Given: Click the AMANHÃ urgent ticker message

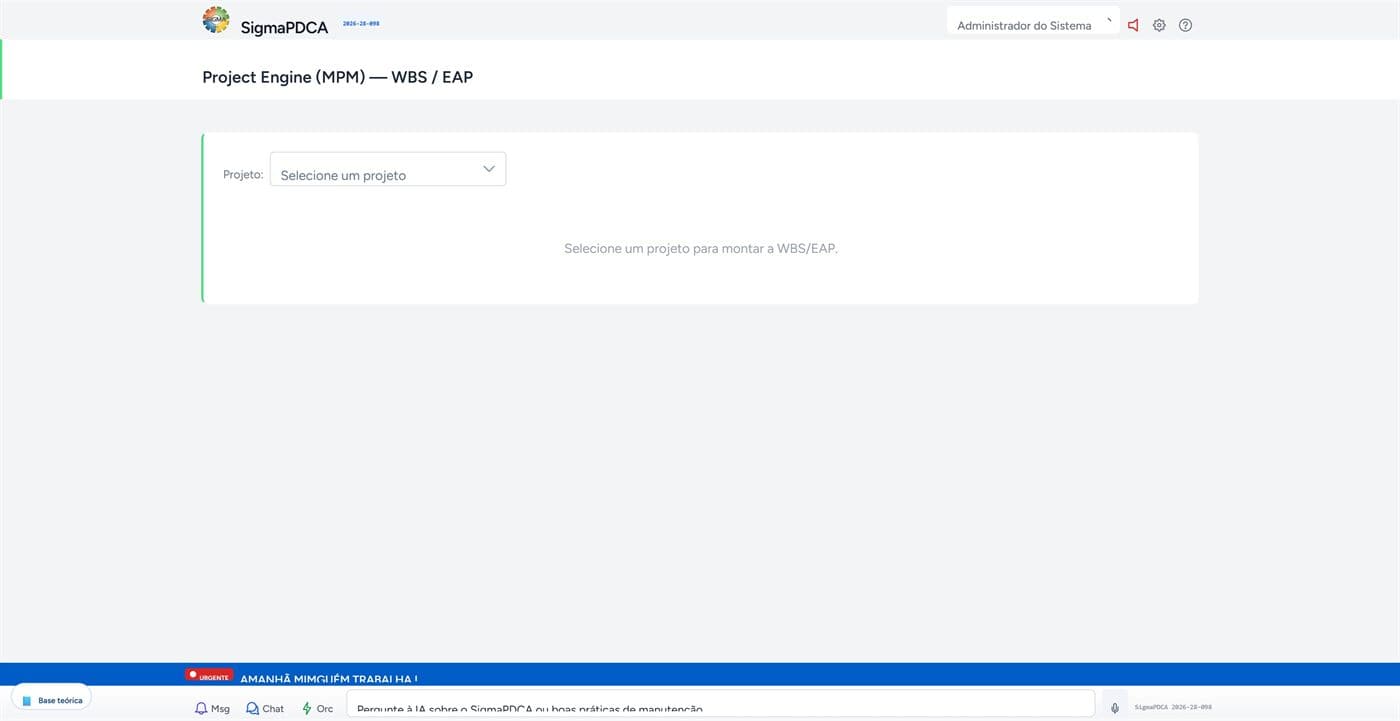Looking at the screenshot, I should pos(329,678).
